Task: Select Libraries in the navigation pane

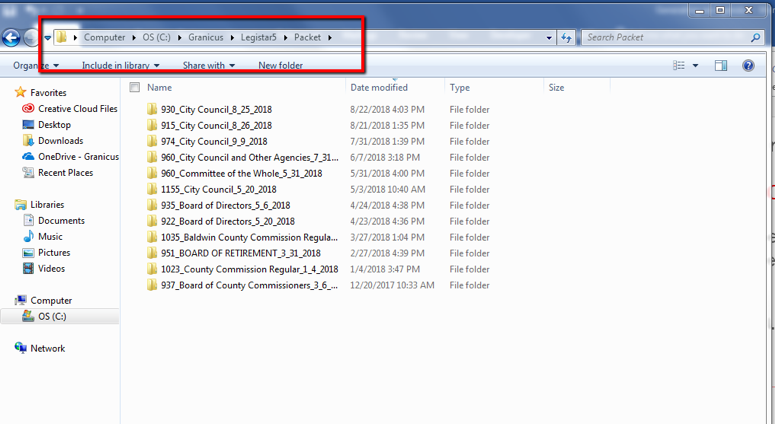Action: click(47, 205)
